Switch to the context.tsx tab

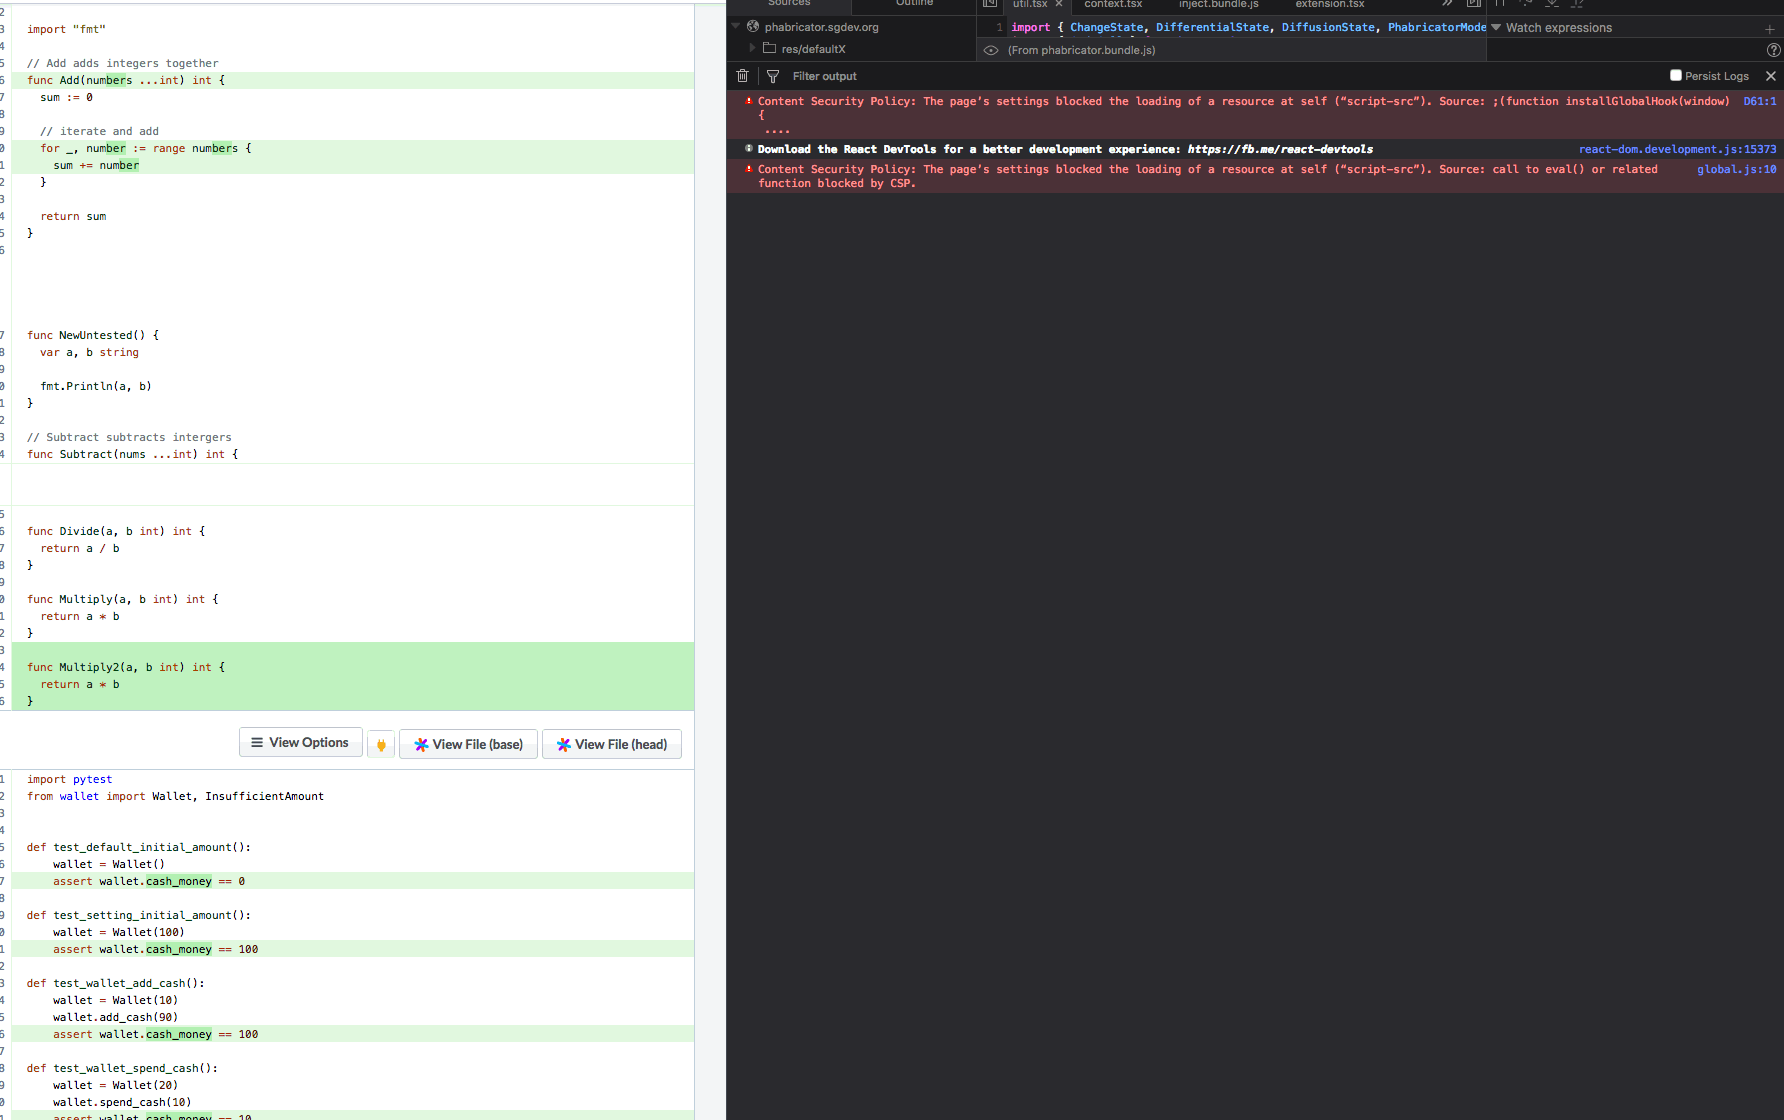coord(1113,4)
